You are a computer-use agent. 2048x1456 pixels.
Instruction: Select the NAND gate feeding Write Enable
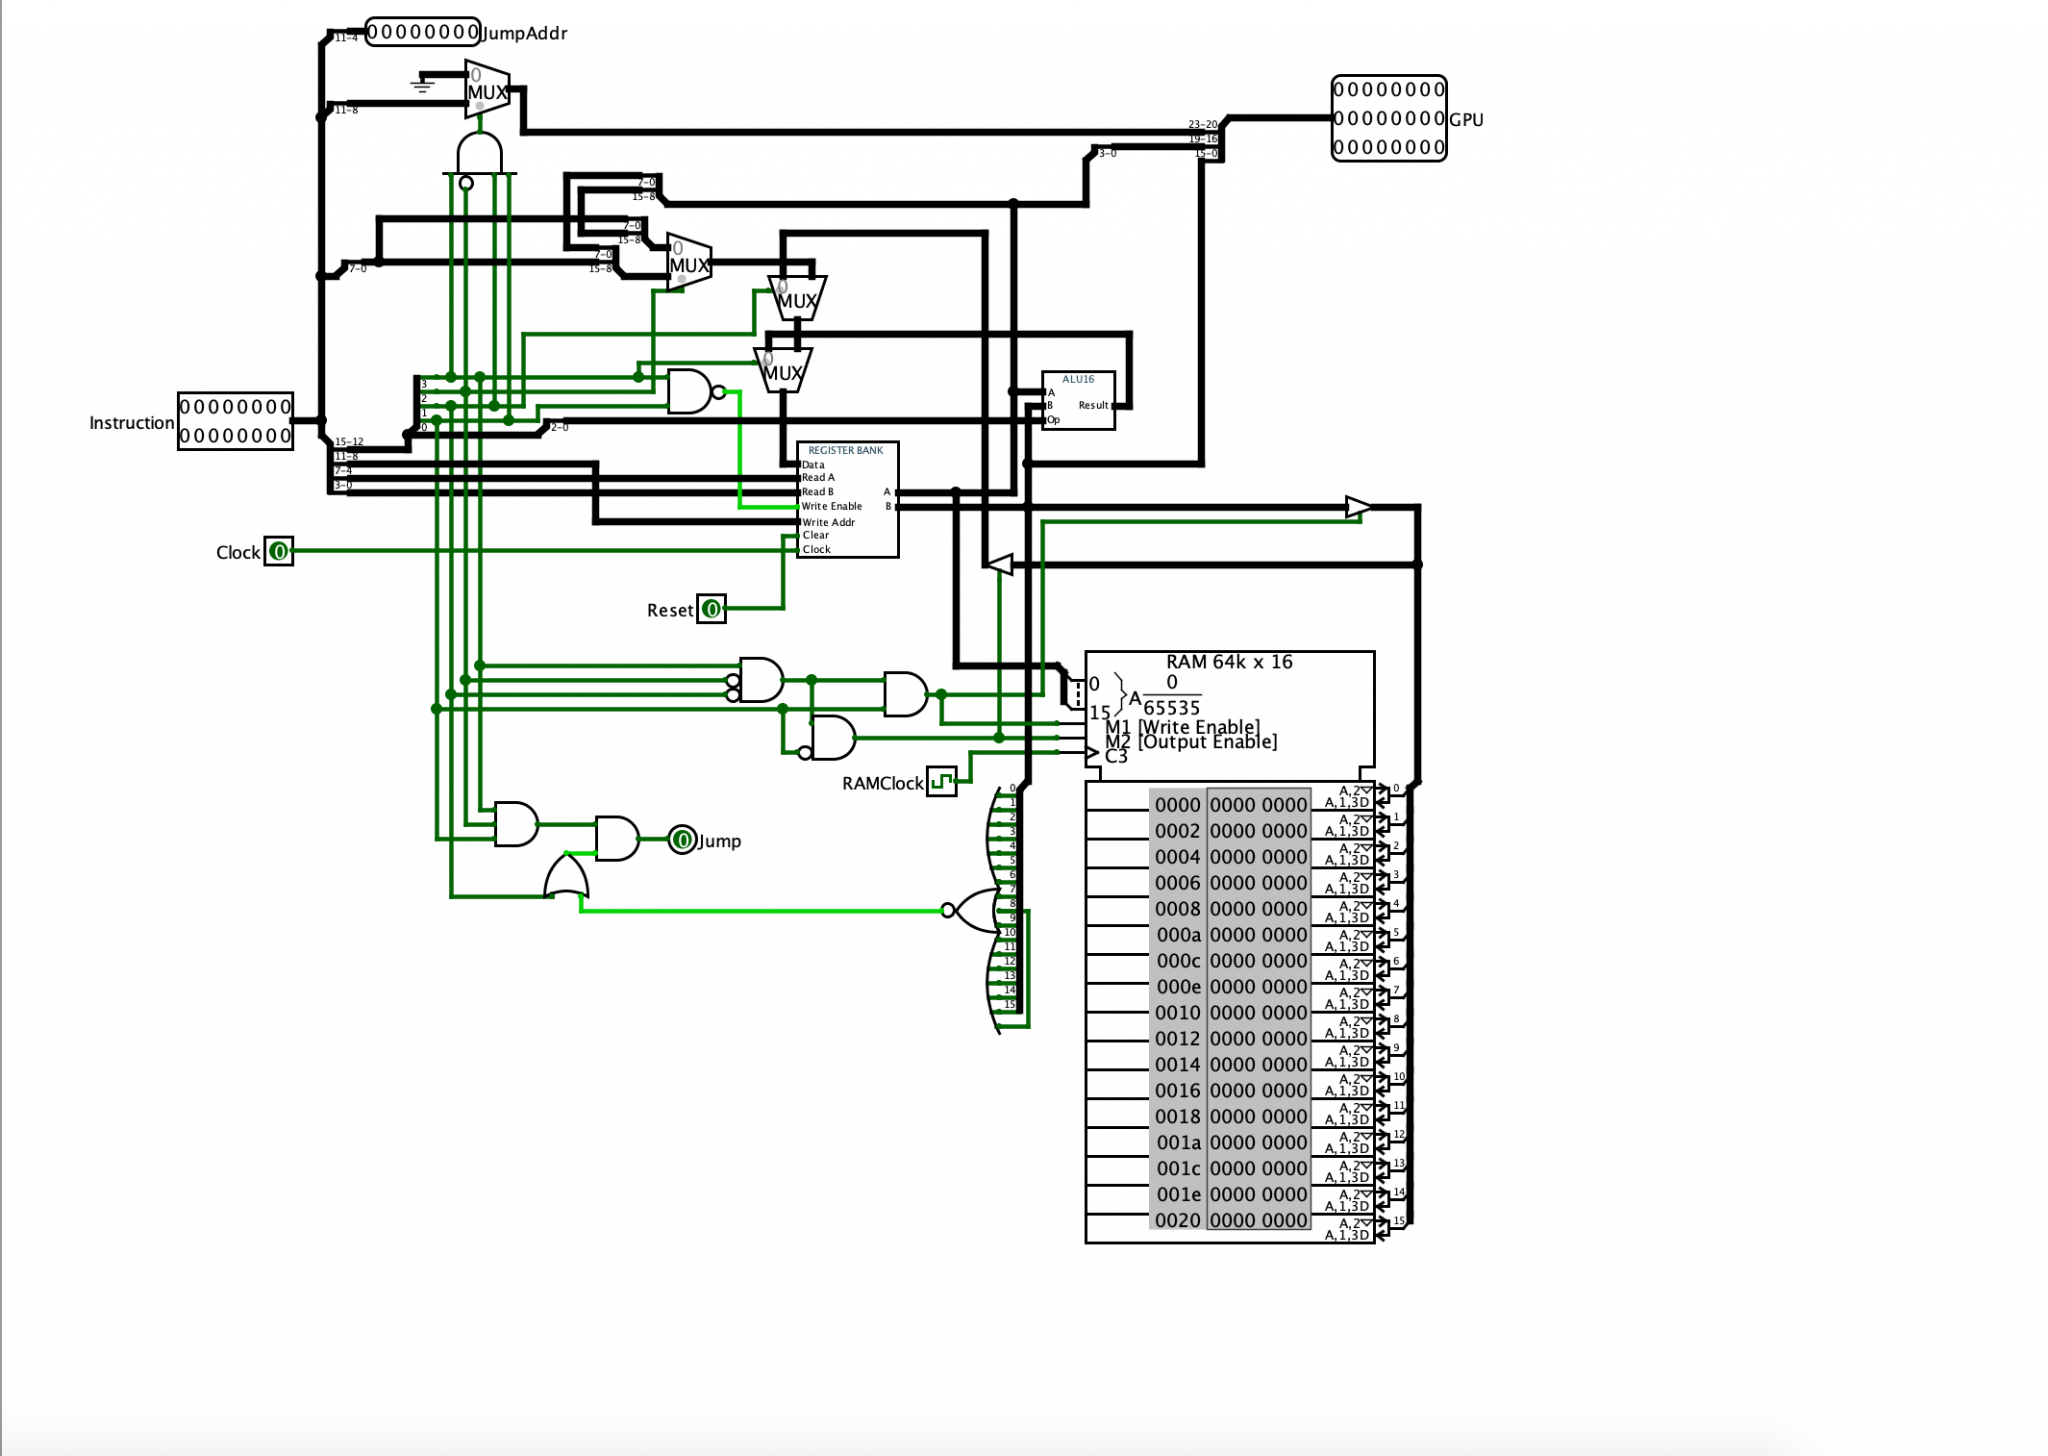[x=690, y=392]
